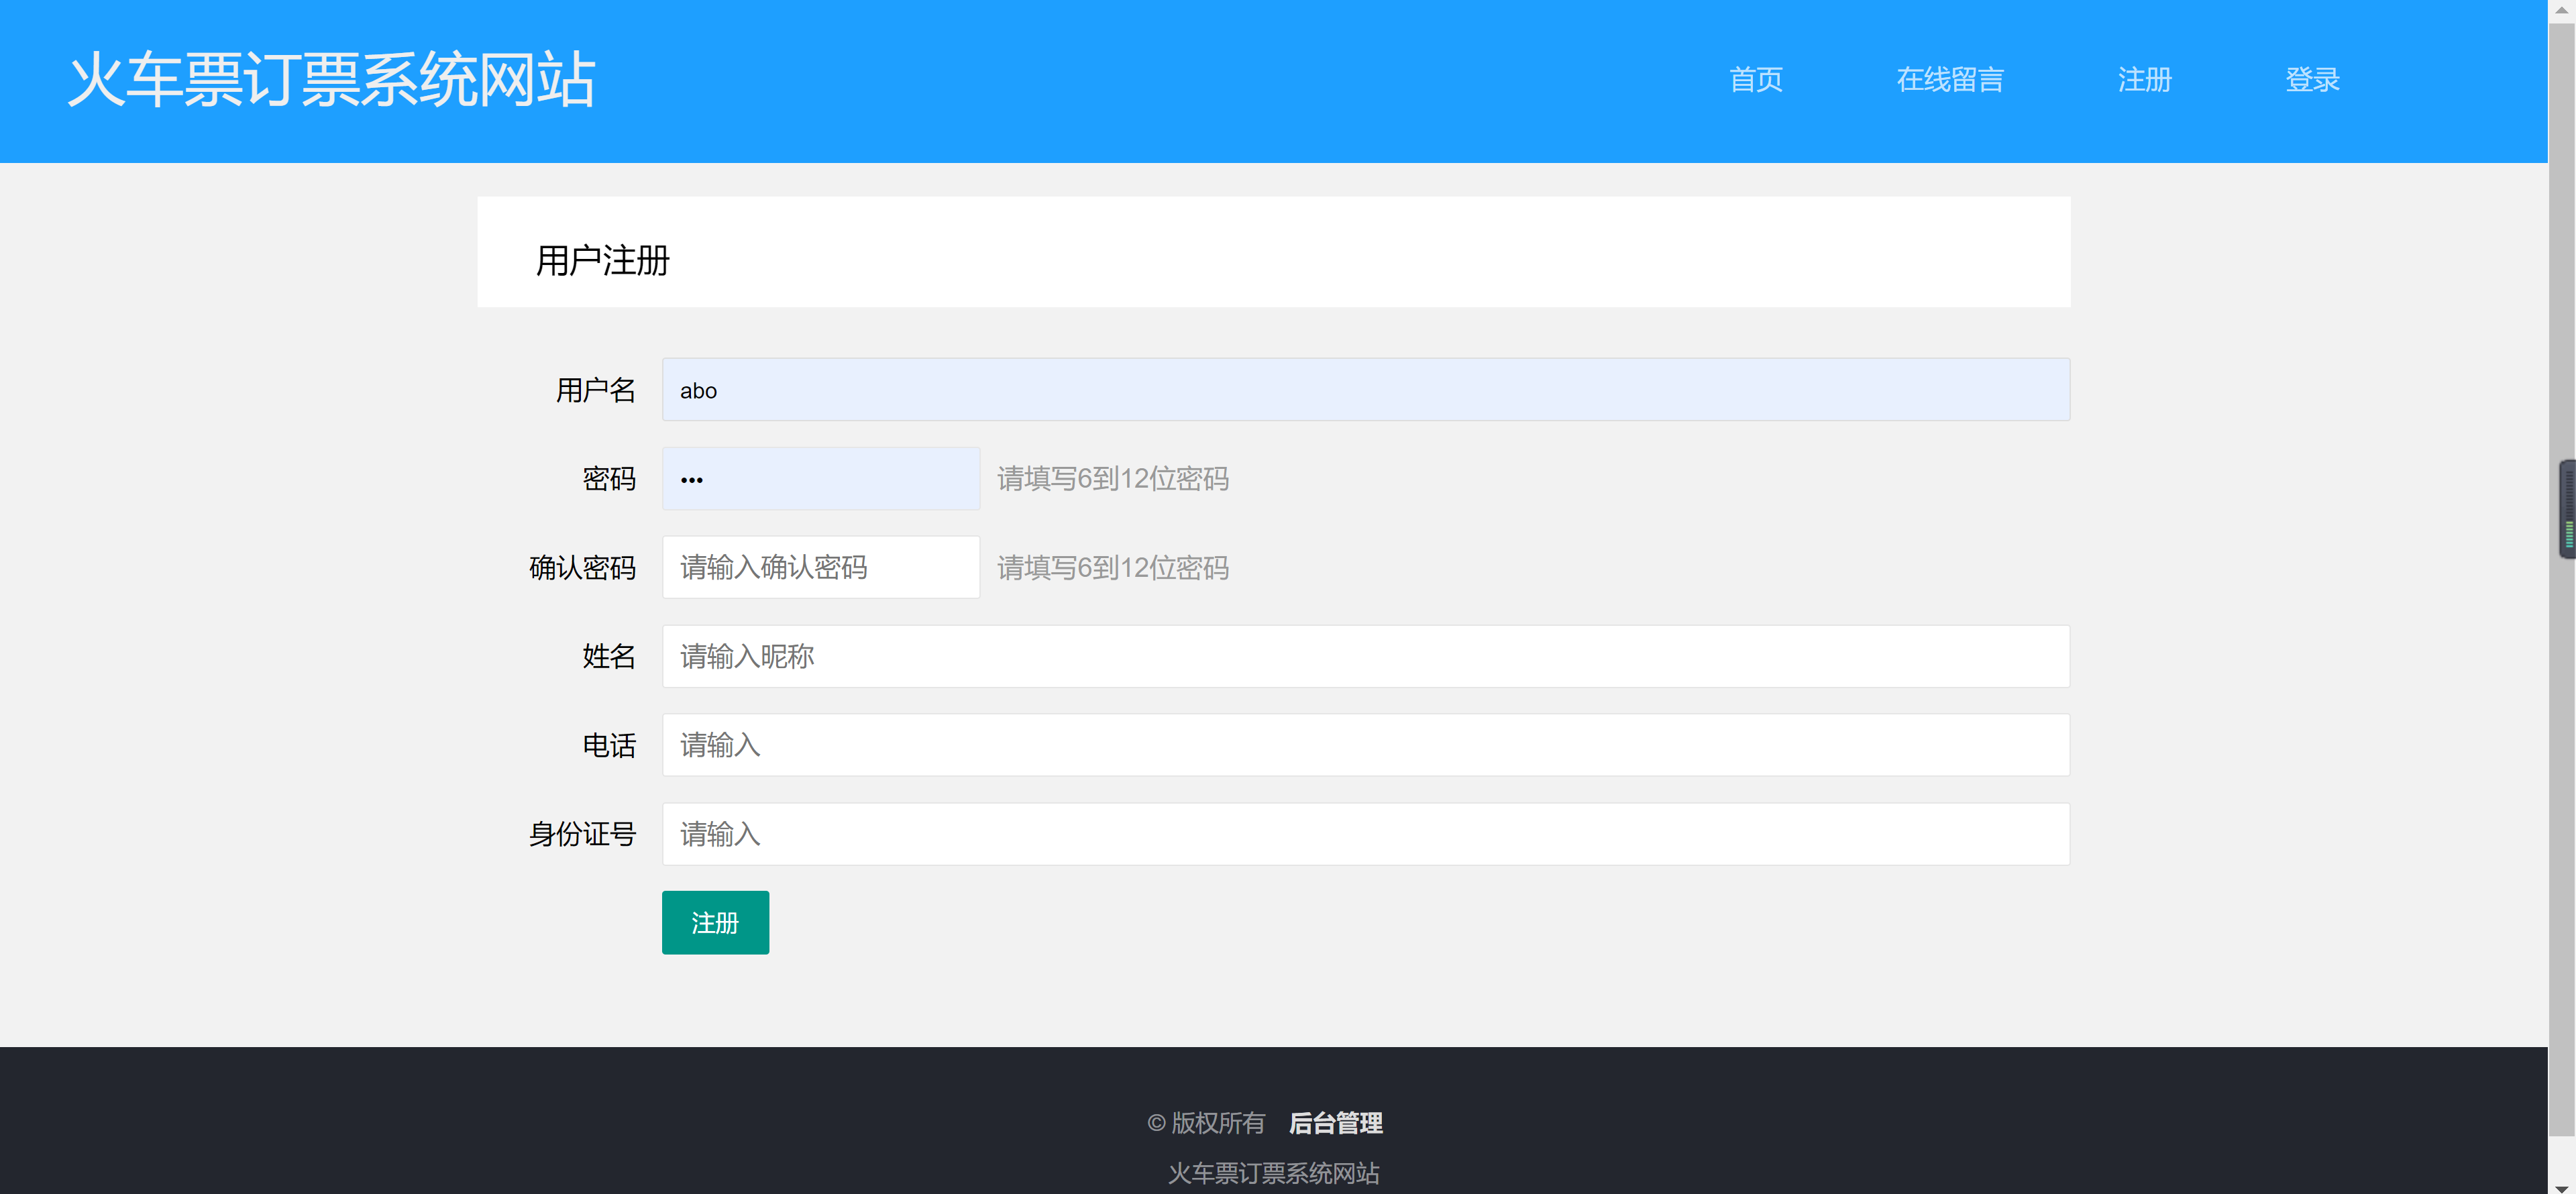Open the 后台管理 link in footer
Image resolution: width=2576 pixels, height=1194 pixels.
(1336, 1123)
